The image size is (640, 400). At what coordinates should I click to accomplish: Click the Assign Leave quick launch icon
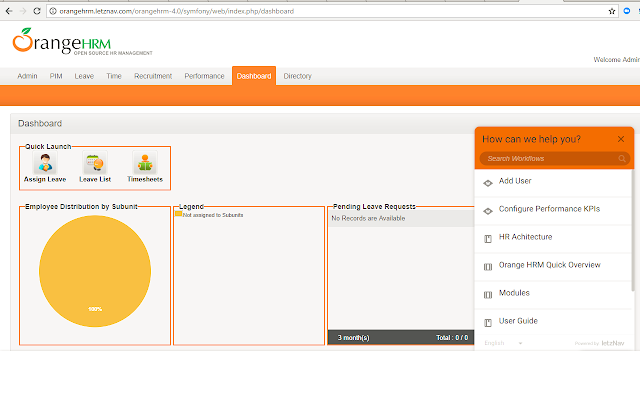44,164
